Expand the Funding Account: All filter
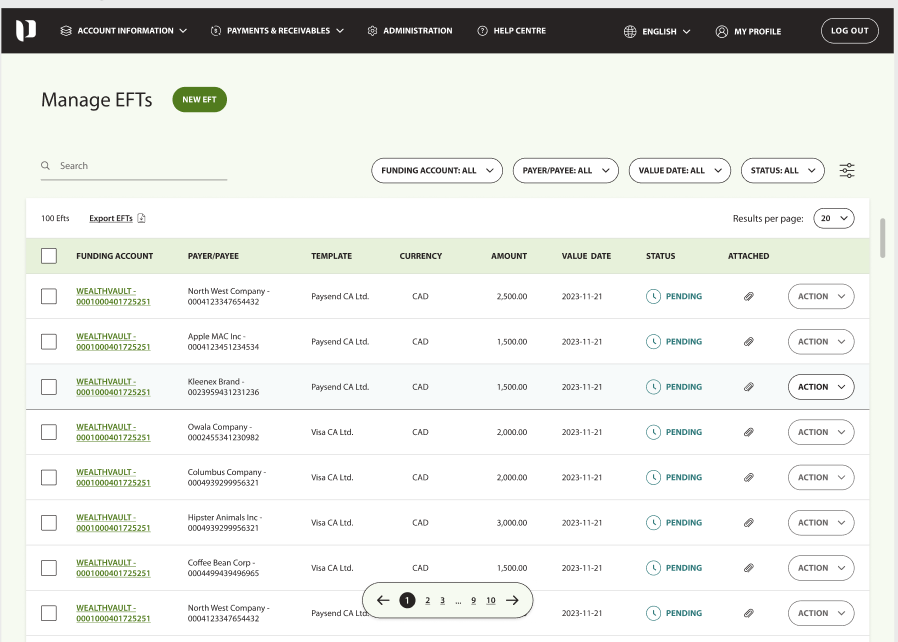The height and width of the screenshot is (642, 898). click(436, 171)
